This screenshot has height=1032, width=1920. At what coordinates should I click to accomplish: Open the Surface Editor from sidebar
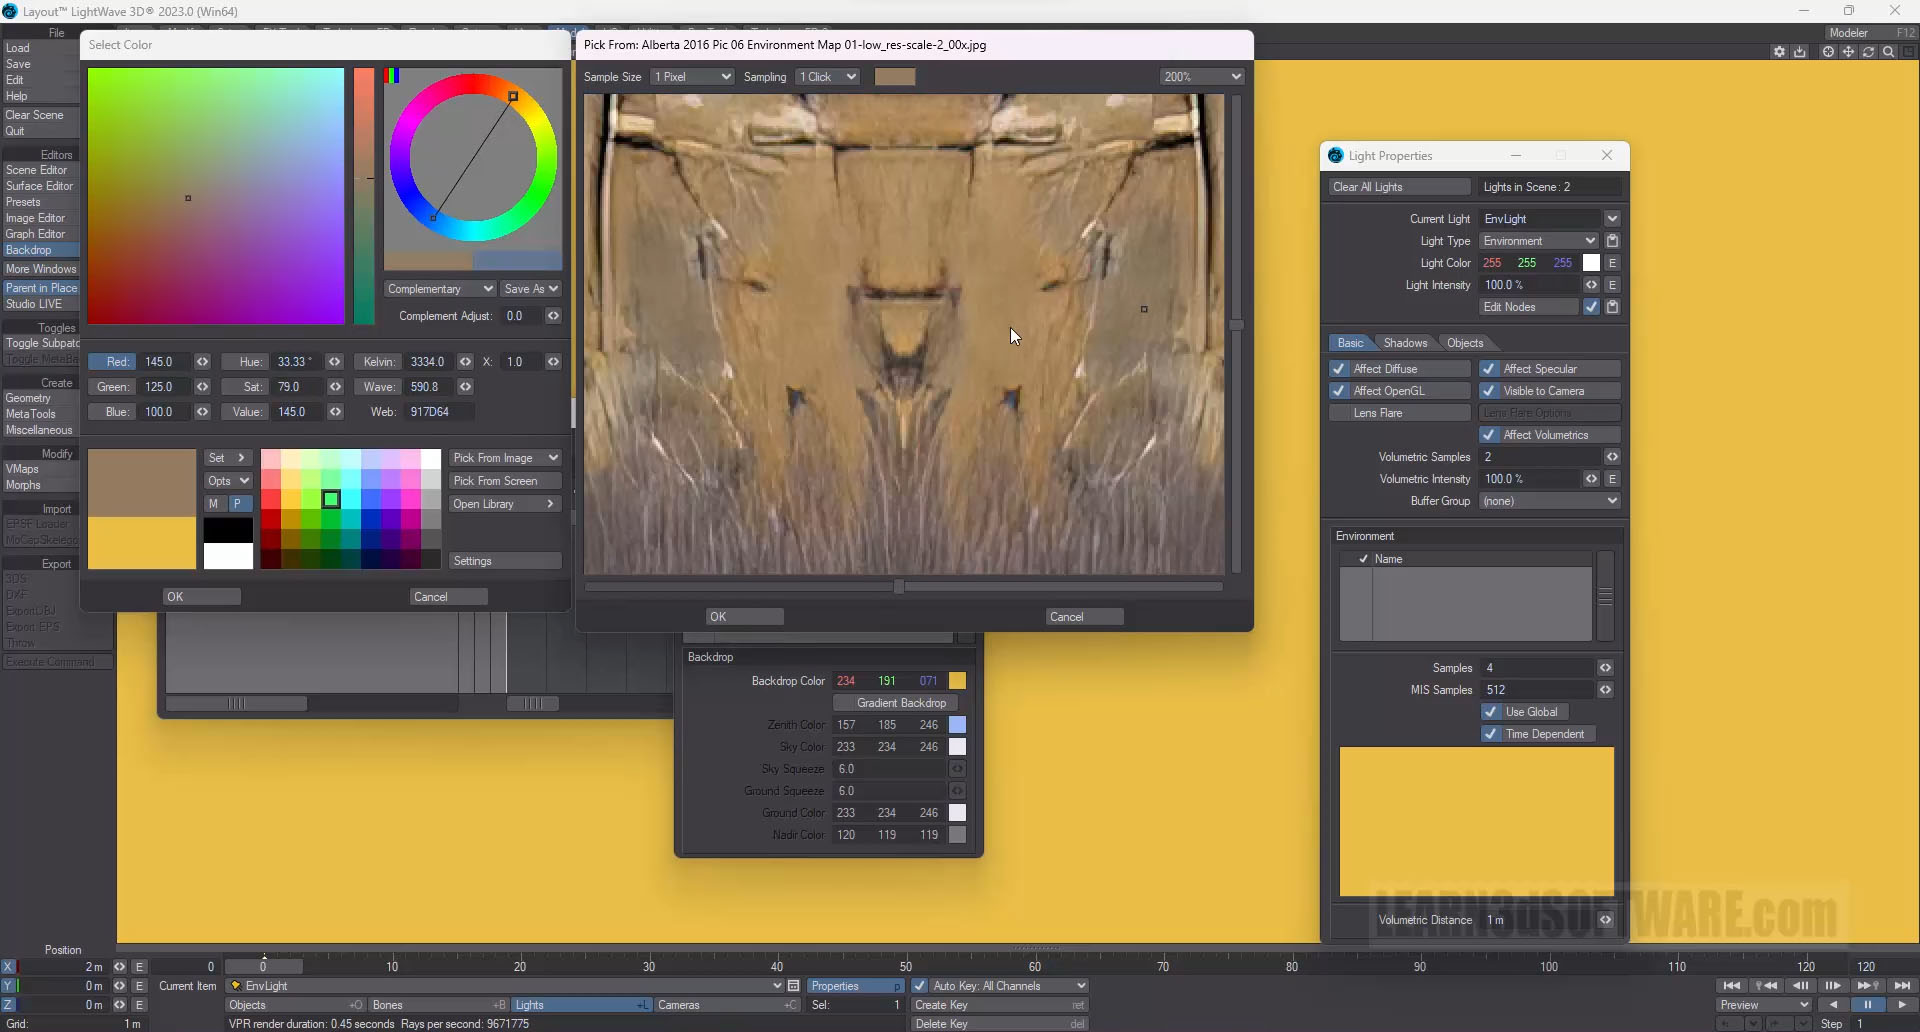(x=40, y=186)
